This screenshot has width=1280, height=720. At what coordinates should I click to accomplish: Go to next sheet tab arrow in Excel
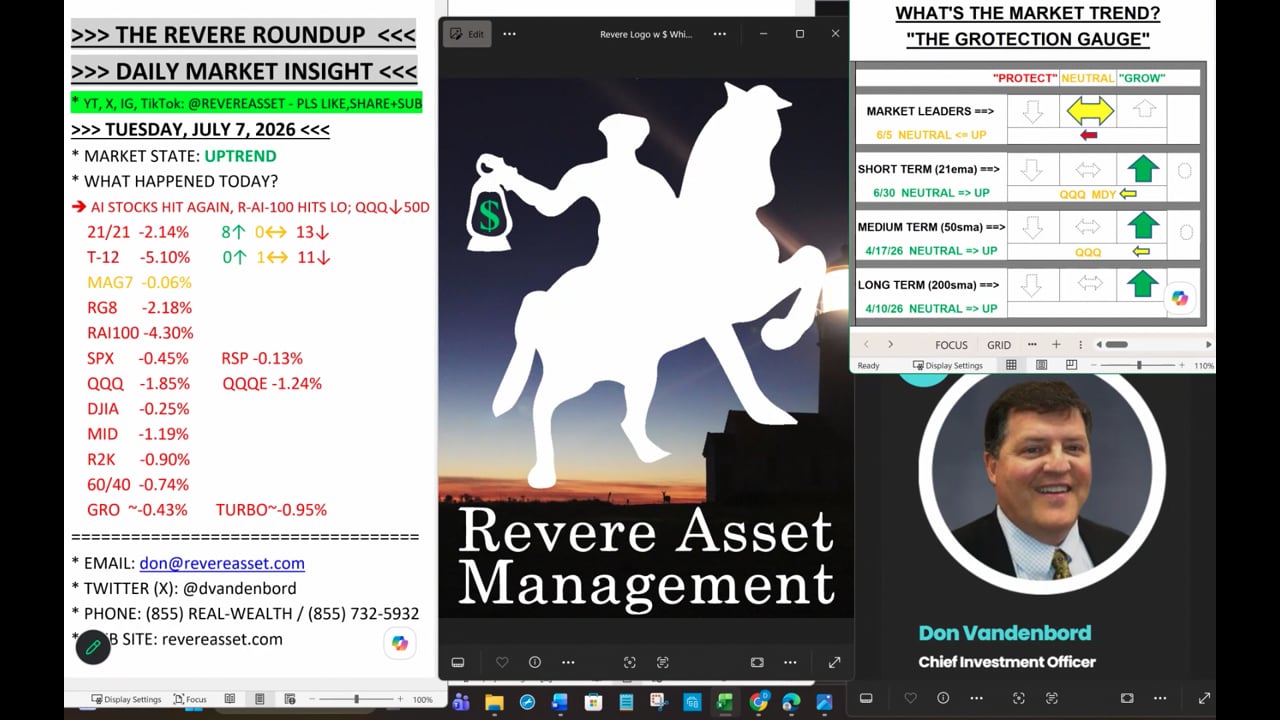pyautogui.click(x=890, y=345)
